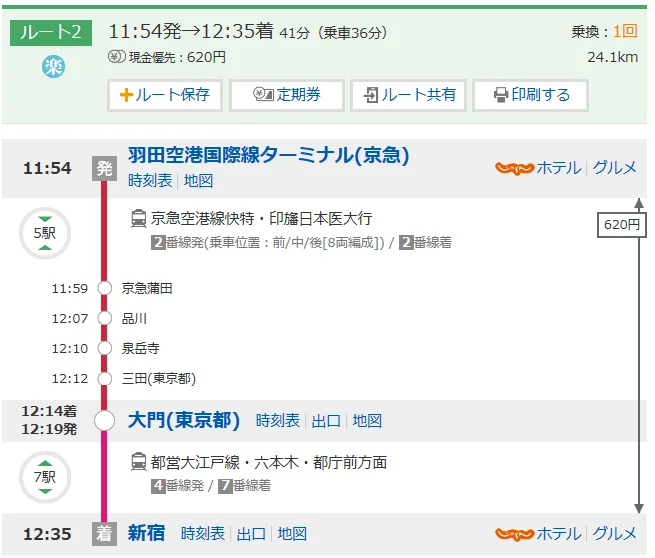The image size is (655, 558).
Task: Open 地図 for 新宿
Action: pyautogui.click(x=292, y=534)
